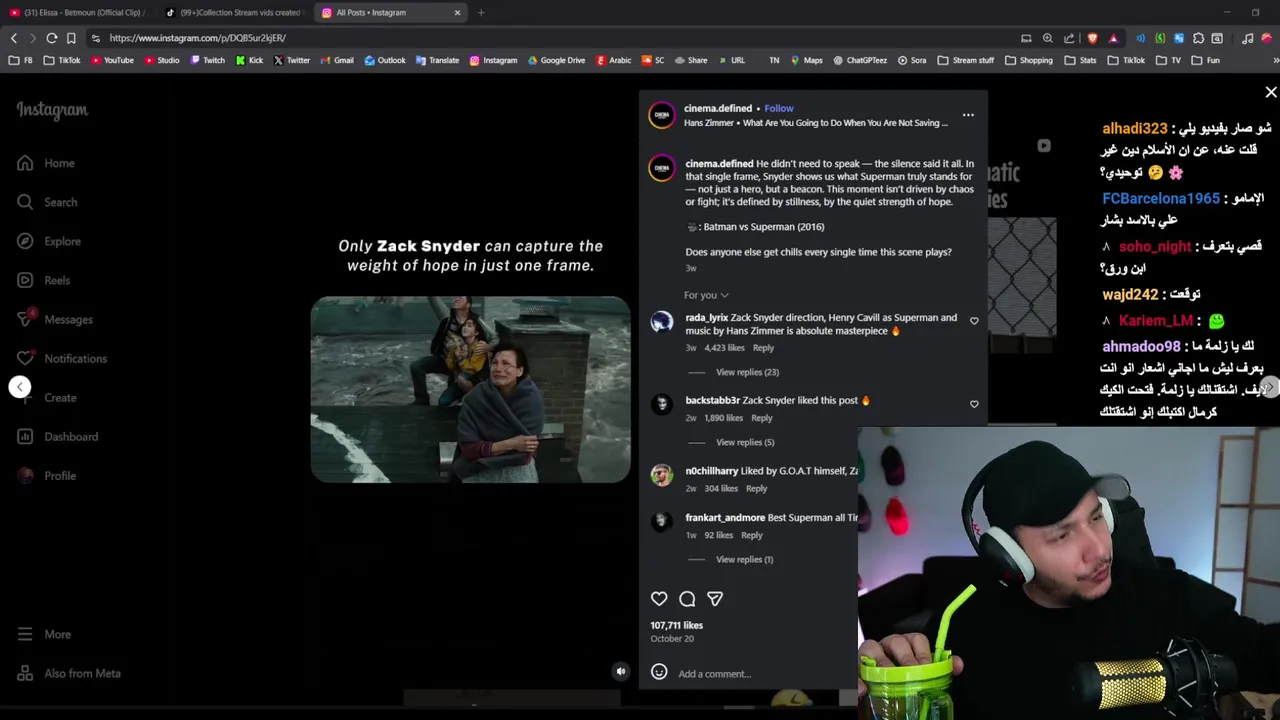The width and height of the screenshot is (1280, 720).
Task: Open the Google Drive bookmark
Action: pyautogui.click(x=555, y=60)
